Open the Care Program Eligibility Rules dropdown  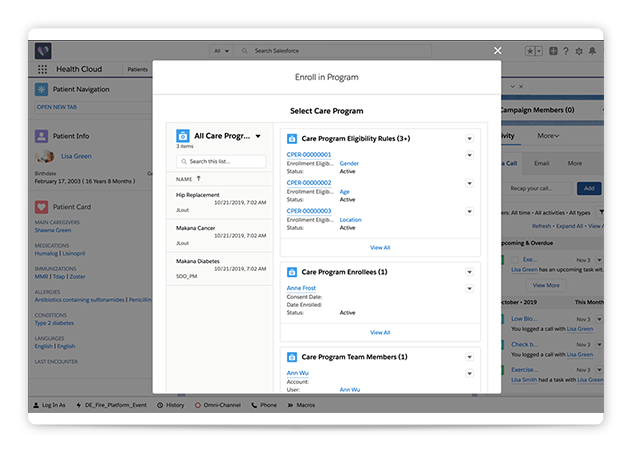(469, 138)
